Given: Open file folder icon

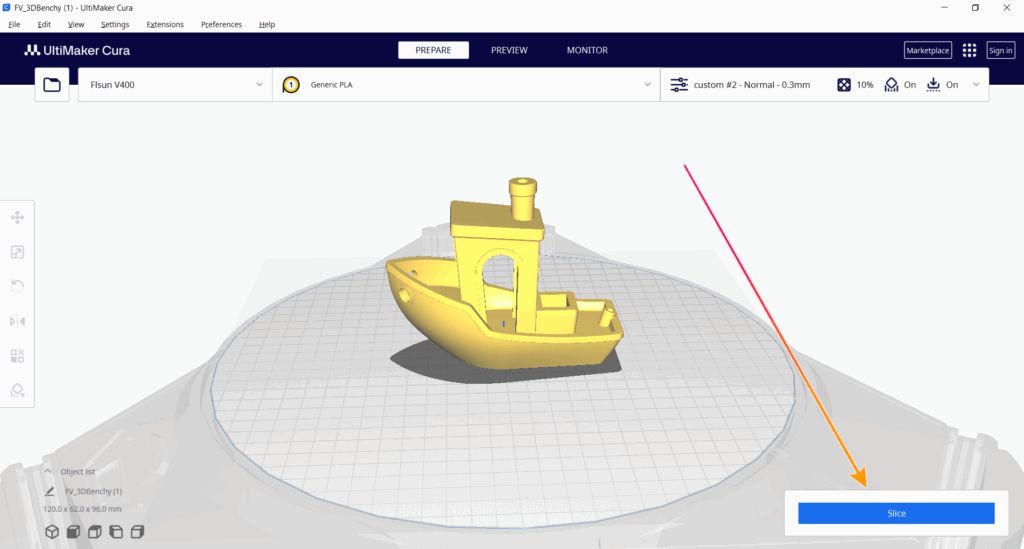Looking at the screenshot, I should coord(52,85).
